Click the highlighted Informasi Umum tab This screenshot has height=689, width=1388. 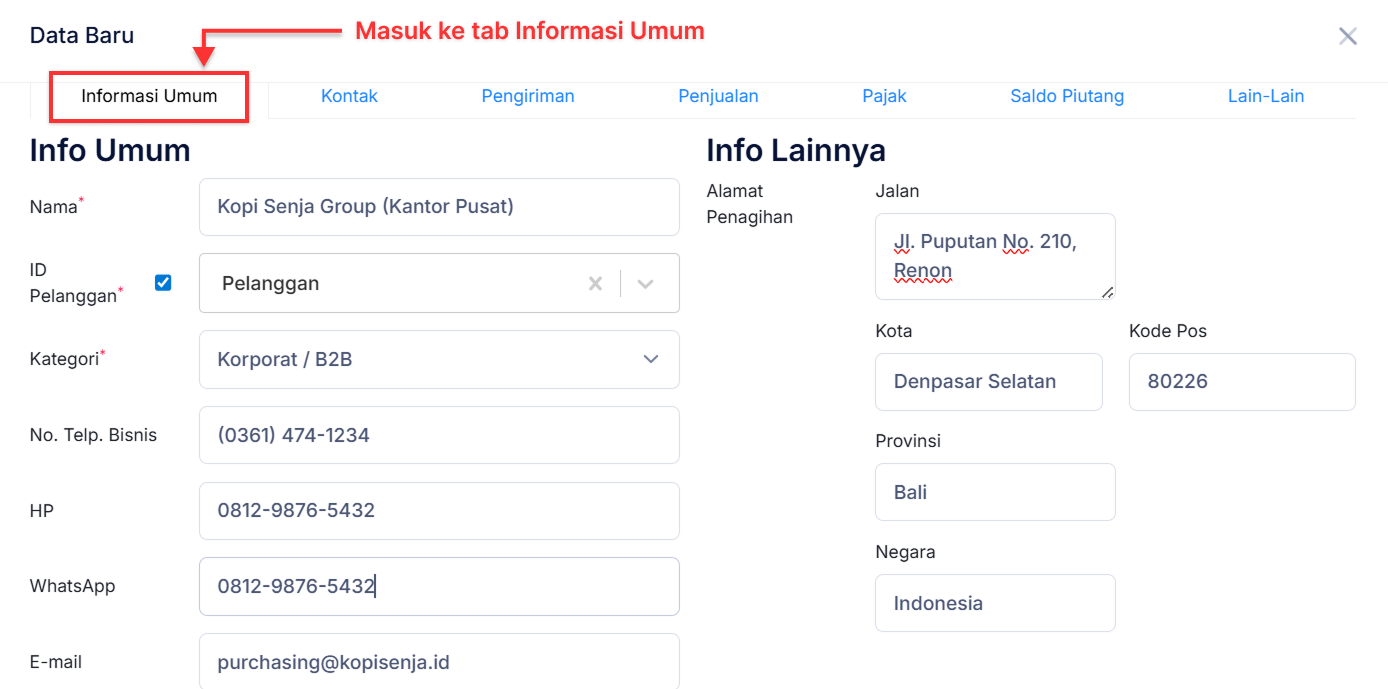148,97
